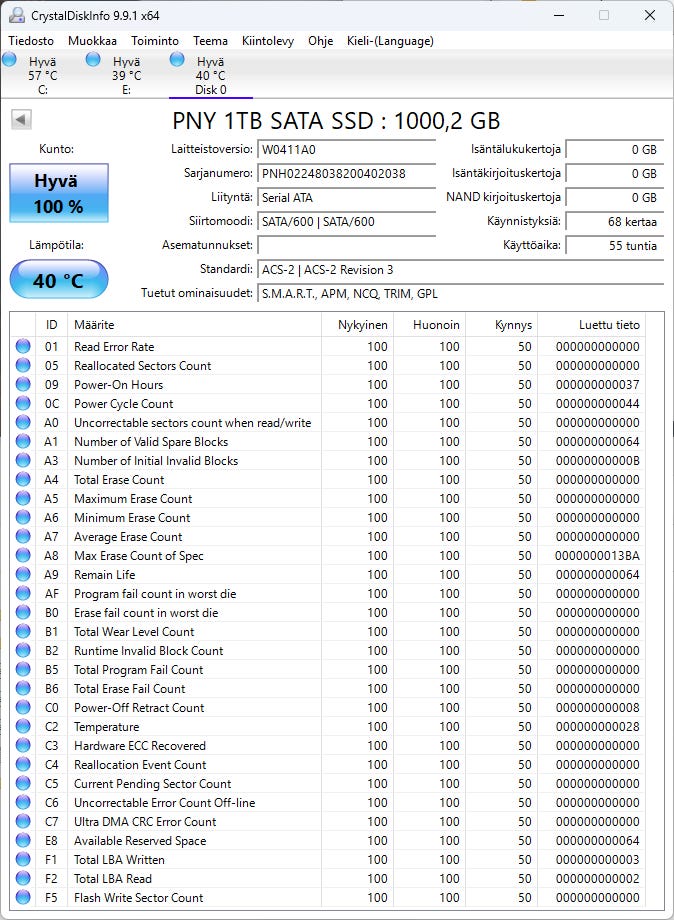The height and width of the screenshot is (920, 674).
Task: Click the Huonoin column header
Action: point(429,325)
